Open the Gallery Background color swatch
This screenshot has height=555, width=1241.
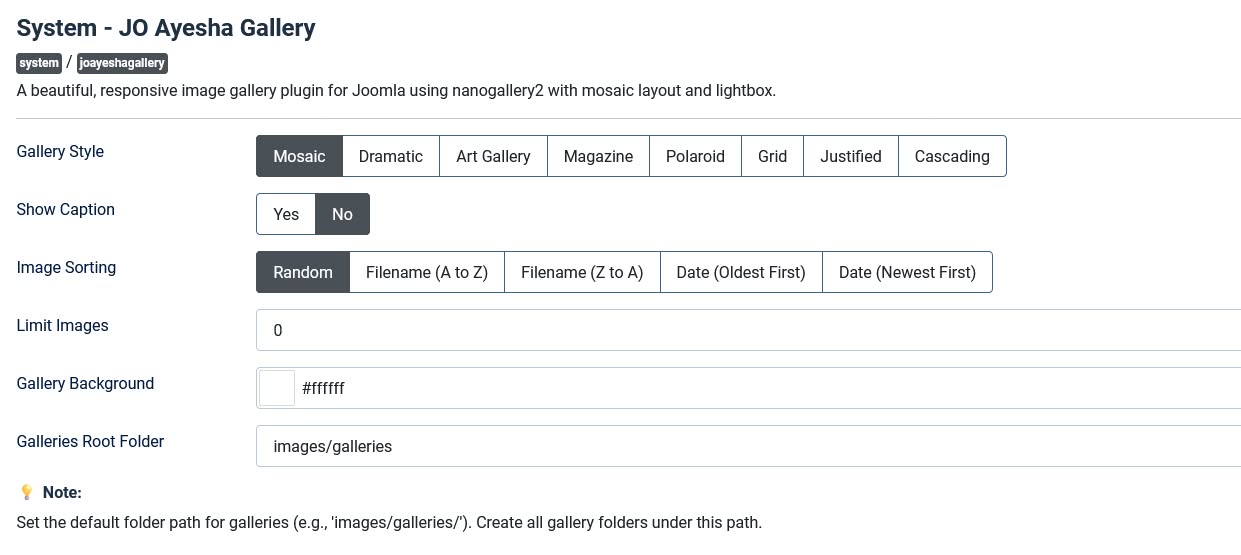pos(277,388)
